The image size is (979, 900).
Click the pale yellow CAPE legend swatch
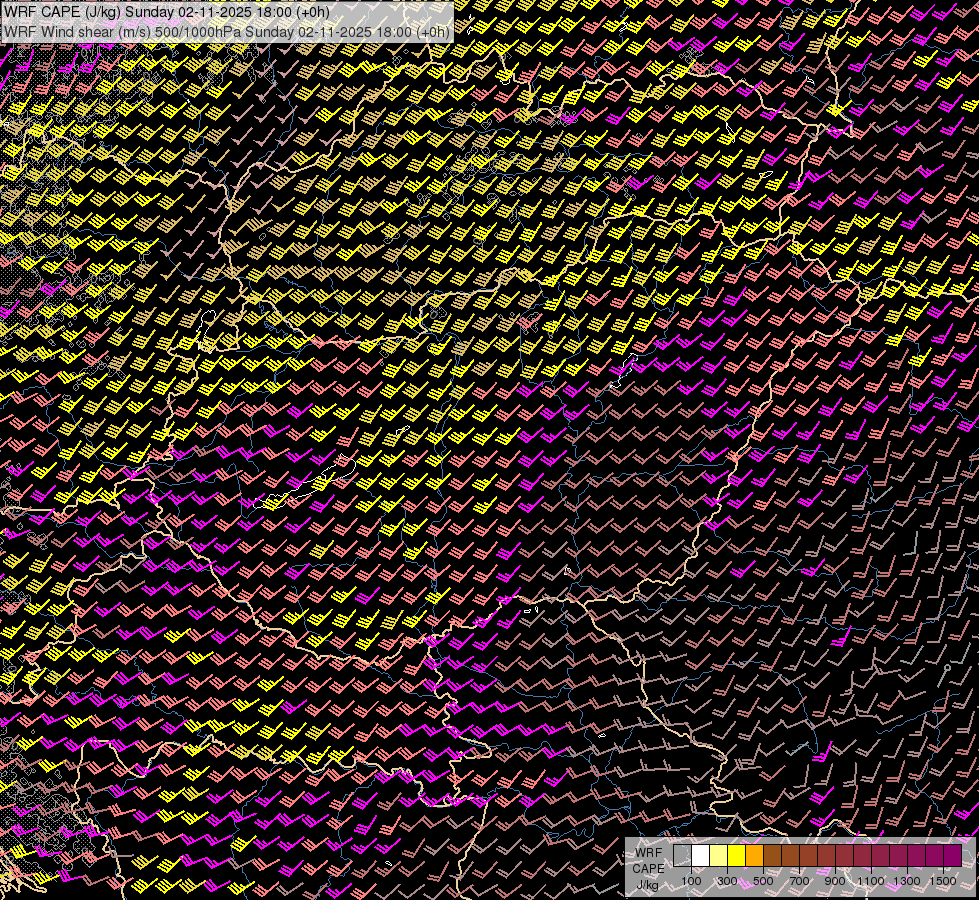[x=718, y=856]
